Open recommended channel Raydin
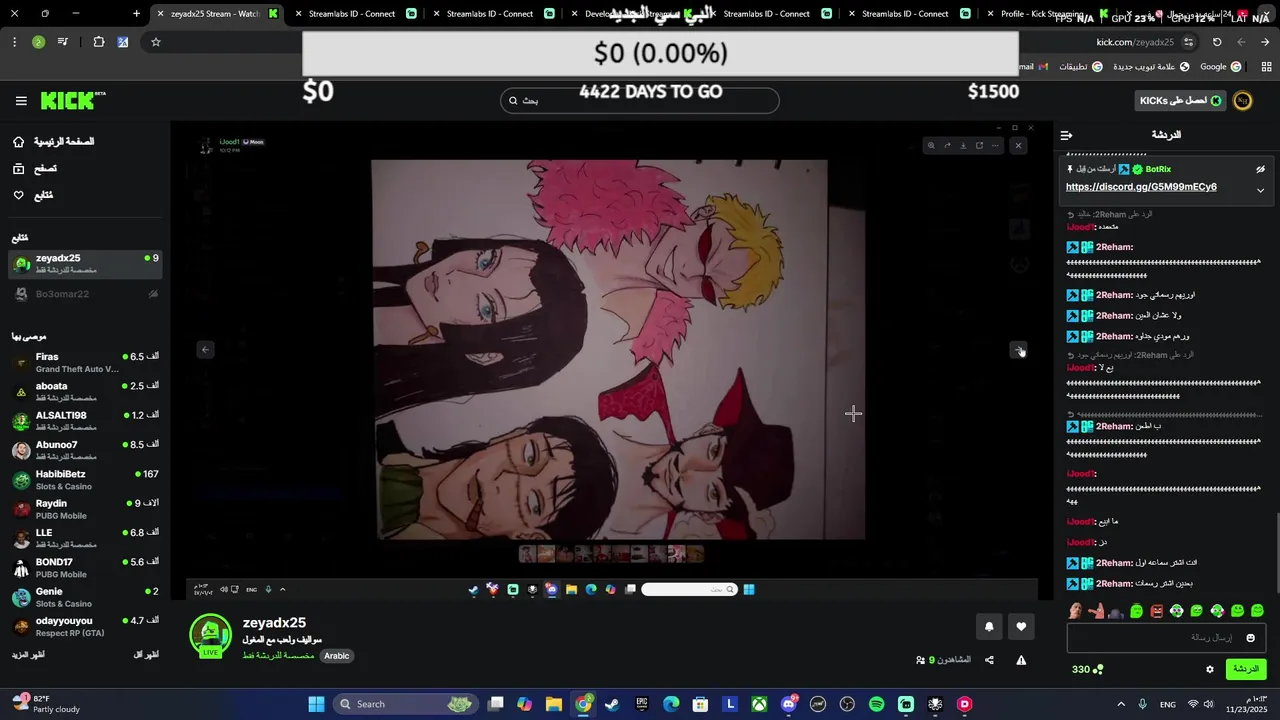This screenshot has height=720, width=1280. pyautogui.click(x=85, y=509)
